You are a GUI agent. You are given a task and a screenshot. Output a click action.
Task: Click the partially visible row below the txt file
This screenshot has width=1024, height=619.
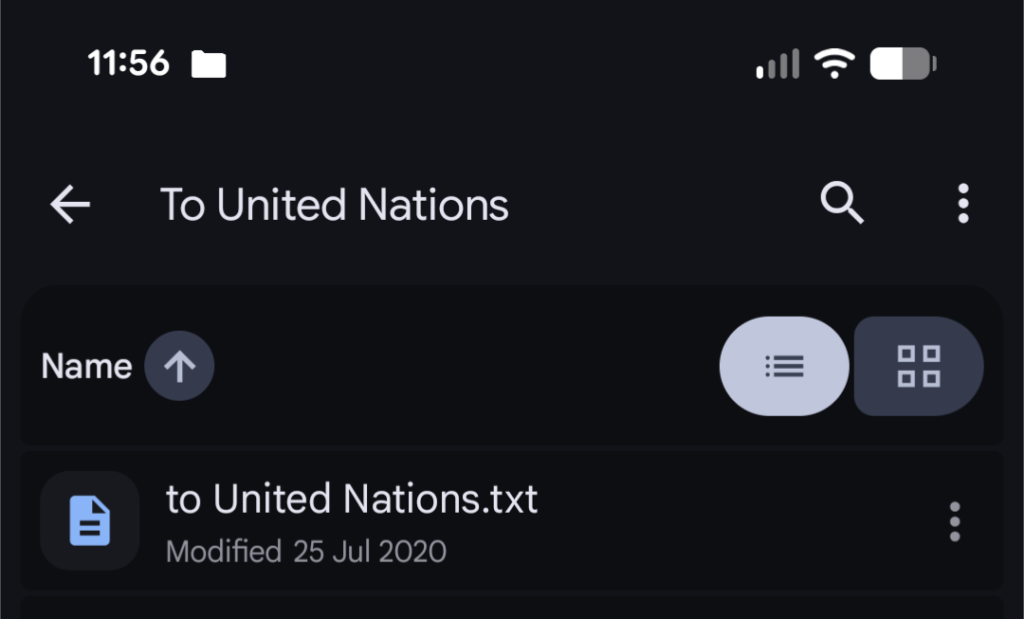coord(510,608)
